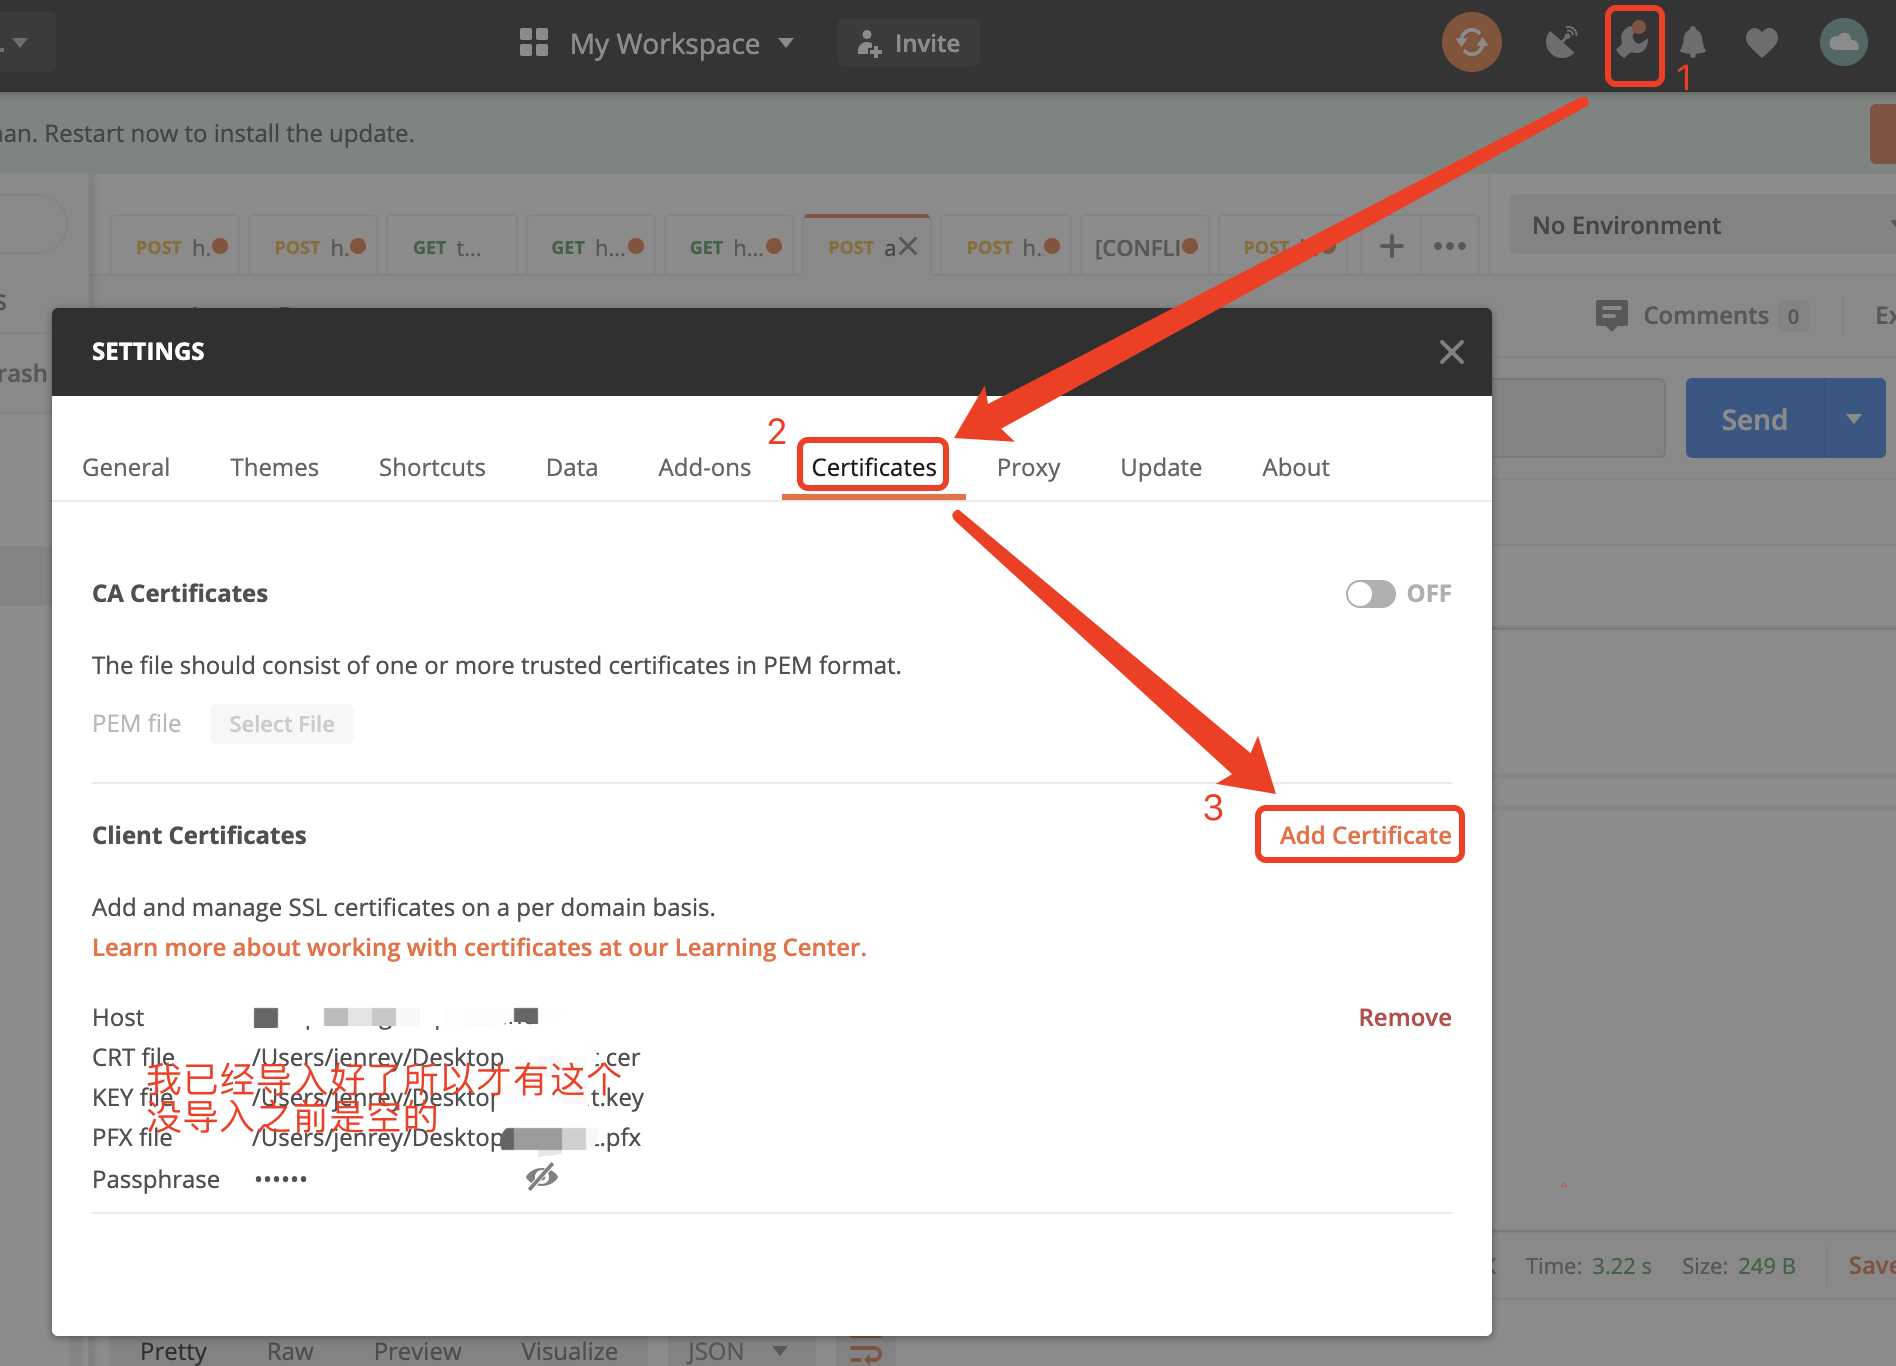
Task: Open the wrench settings icon
Action: (1633, 43)
